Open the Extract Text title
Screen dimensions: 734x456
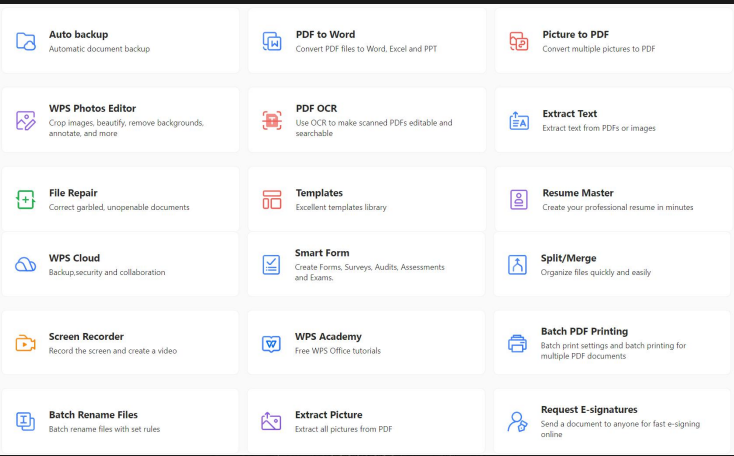pos(570,114)
